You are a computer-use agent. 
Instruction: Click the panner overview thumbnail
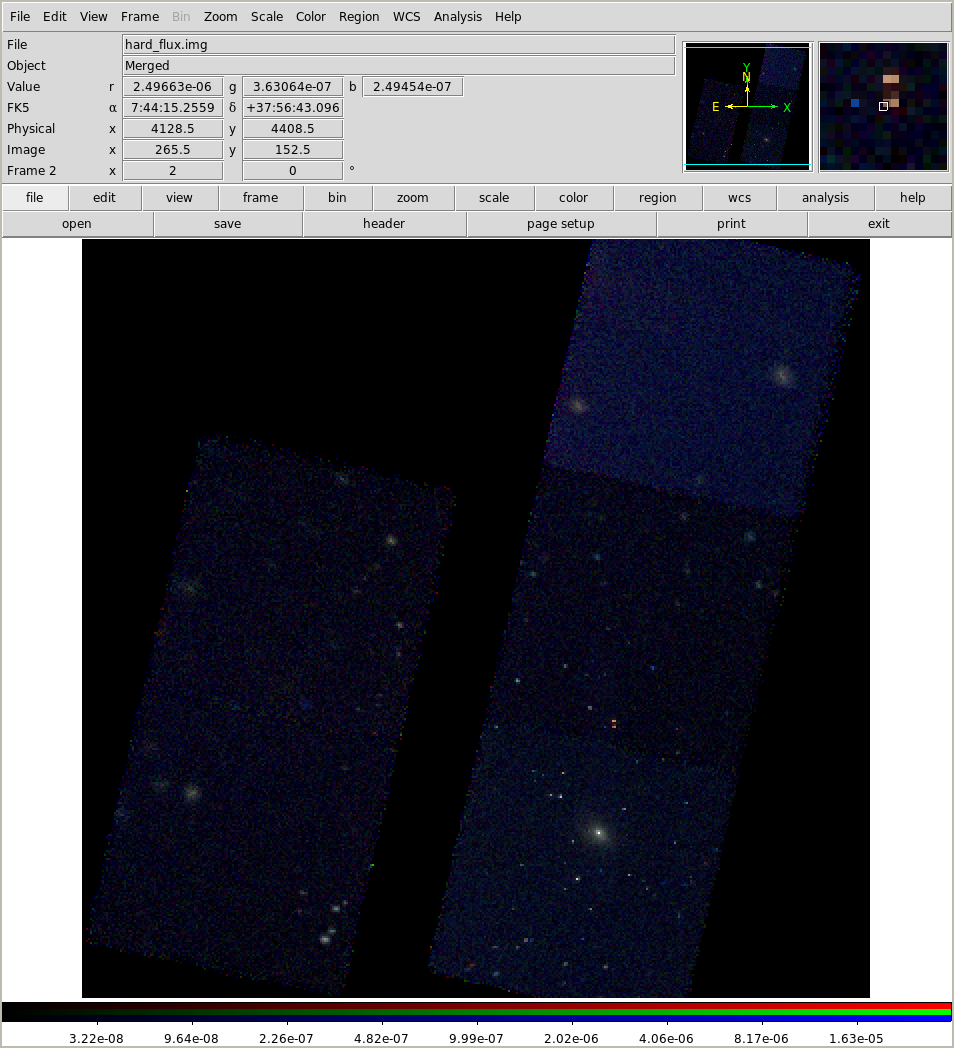pyautogui.click(x=747, y=107)
